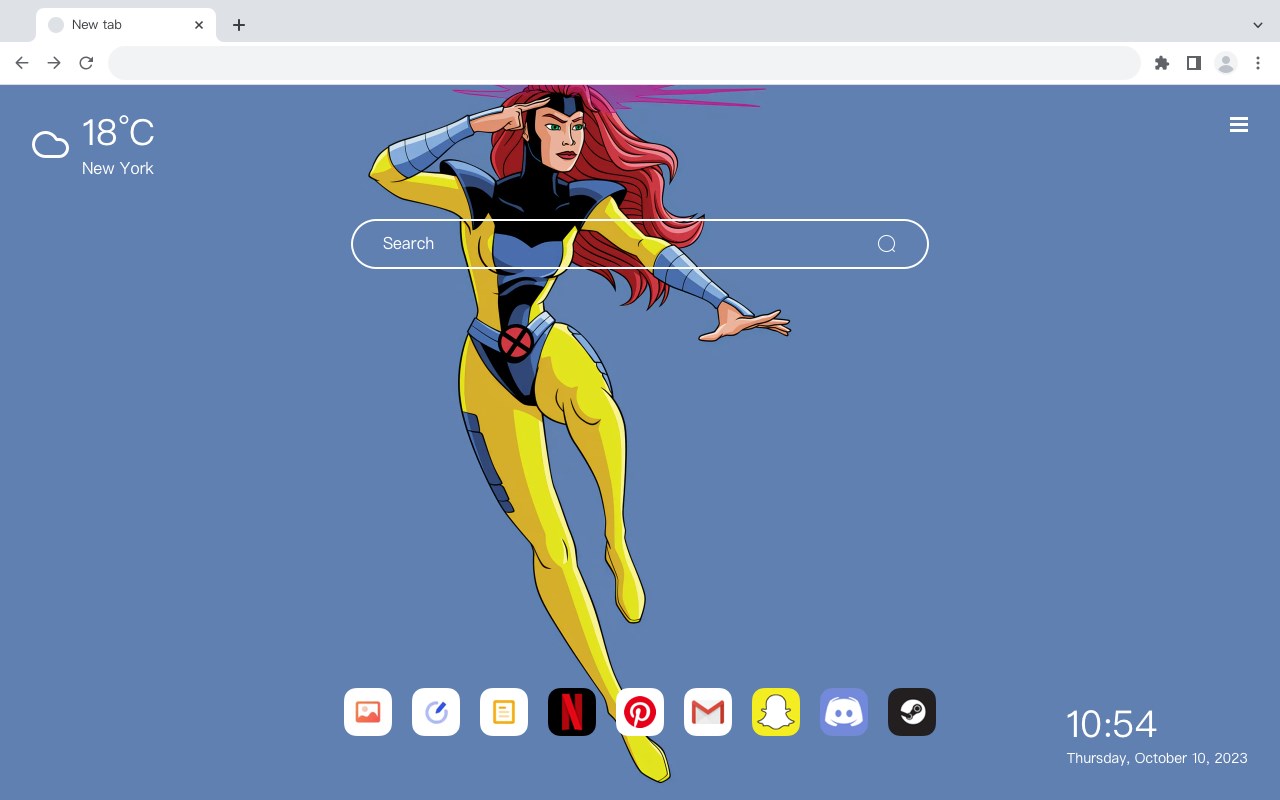The width and height of the screenshot is (1280, 800).
Task: Click the Thursday, October 10, 2023 date
Action: pos(1157,758)
